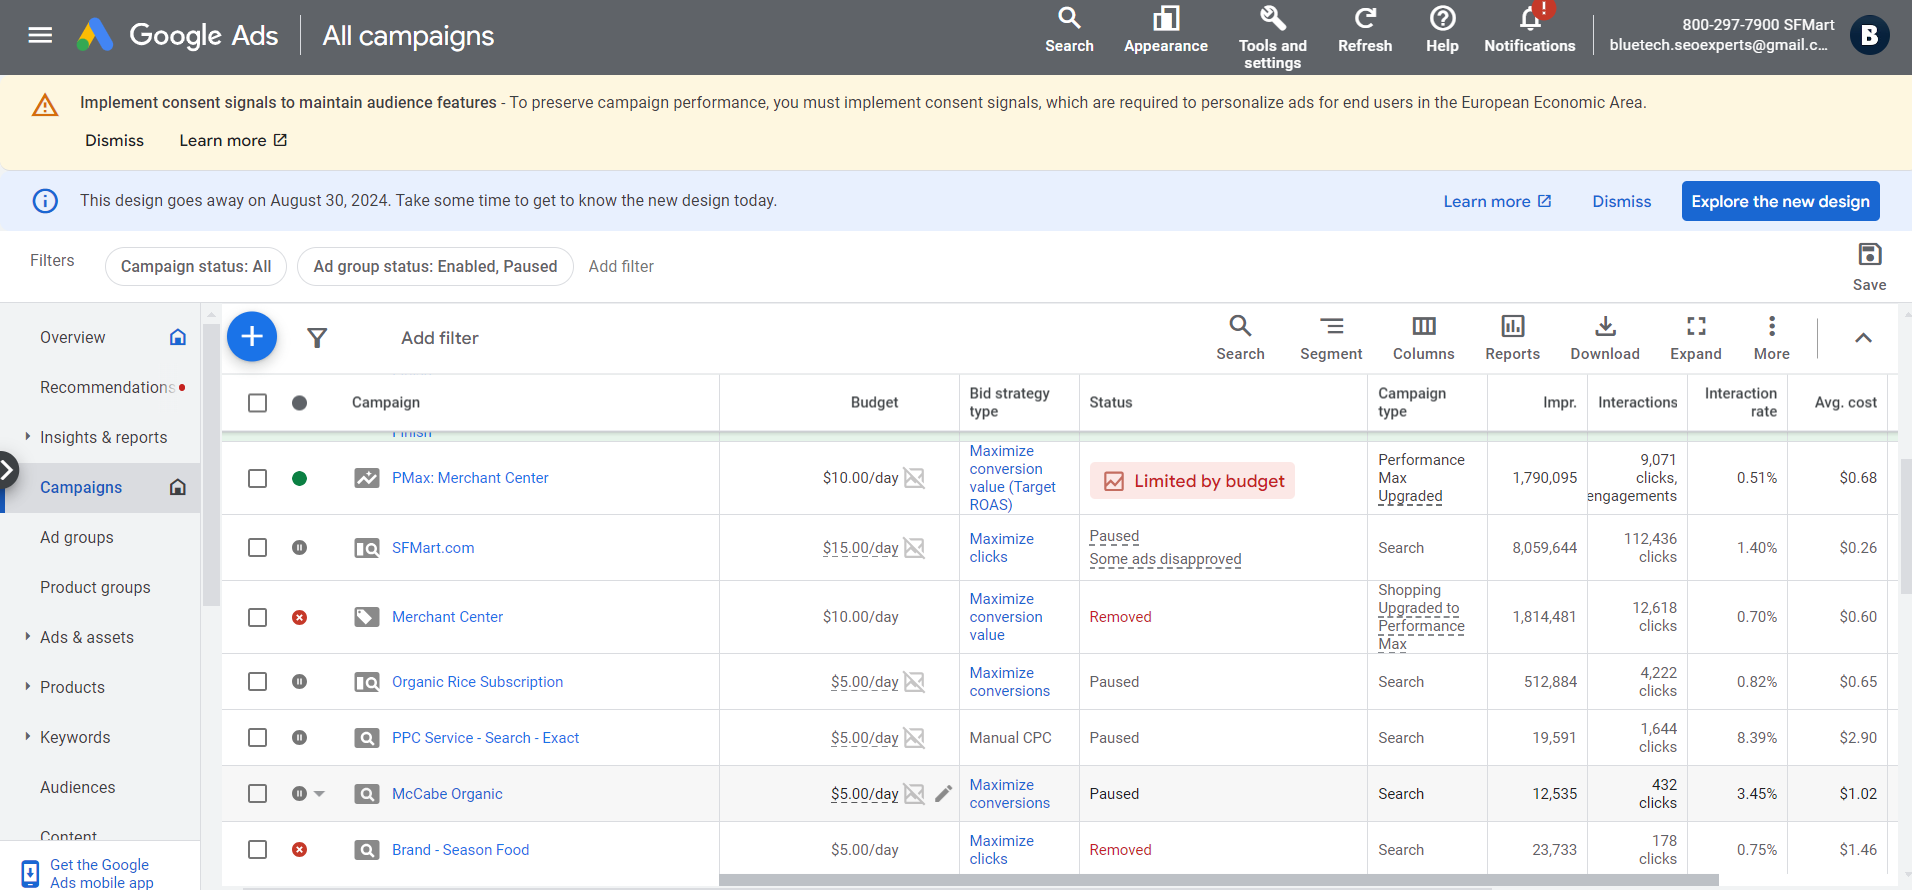Tick the PMax: Merchant Center checkbox

257,478
